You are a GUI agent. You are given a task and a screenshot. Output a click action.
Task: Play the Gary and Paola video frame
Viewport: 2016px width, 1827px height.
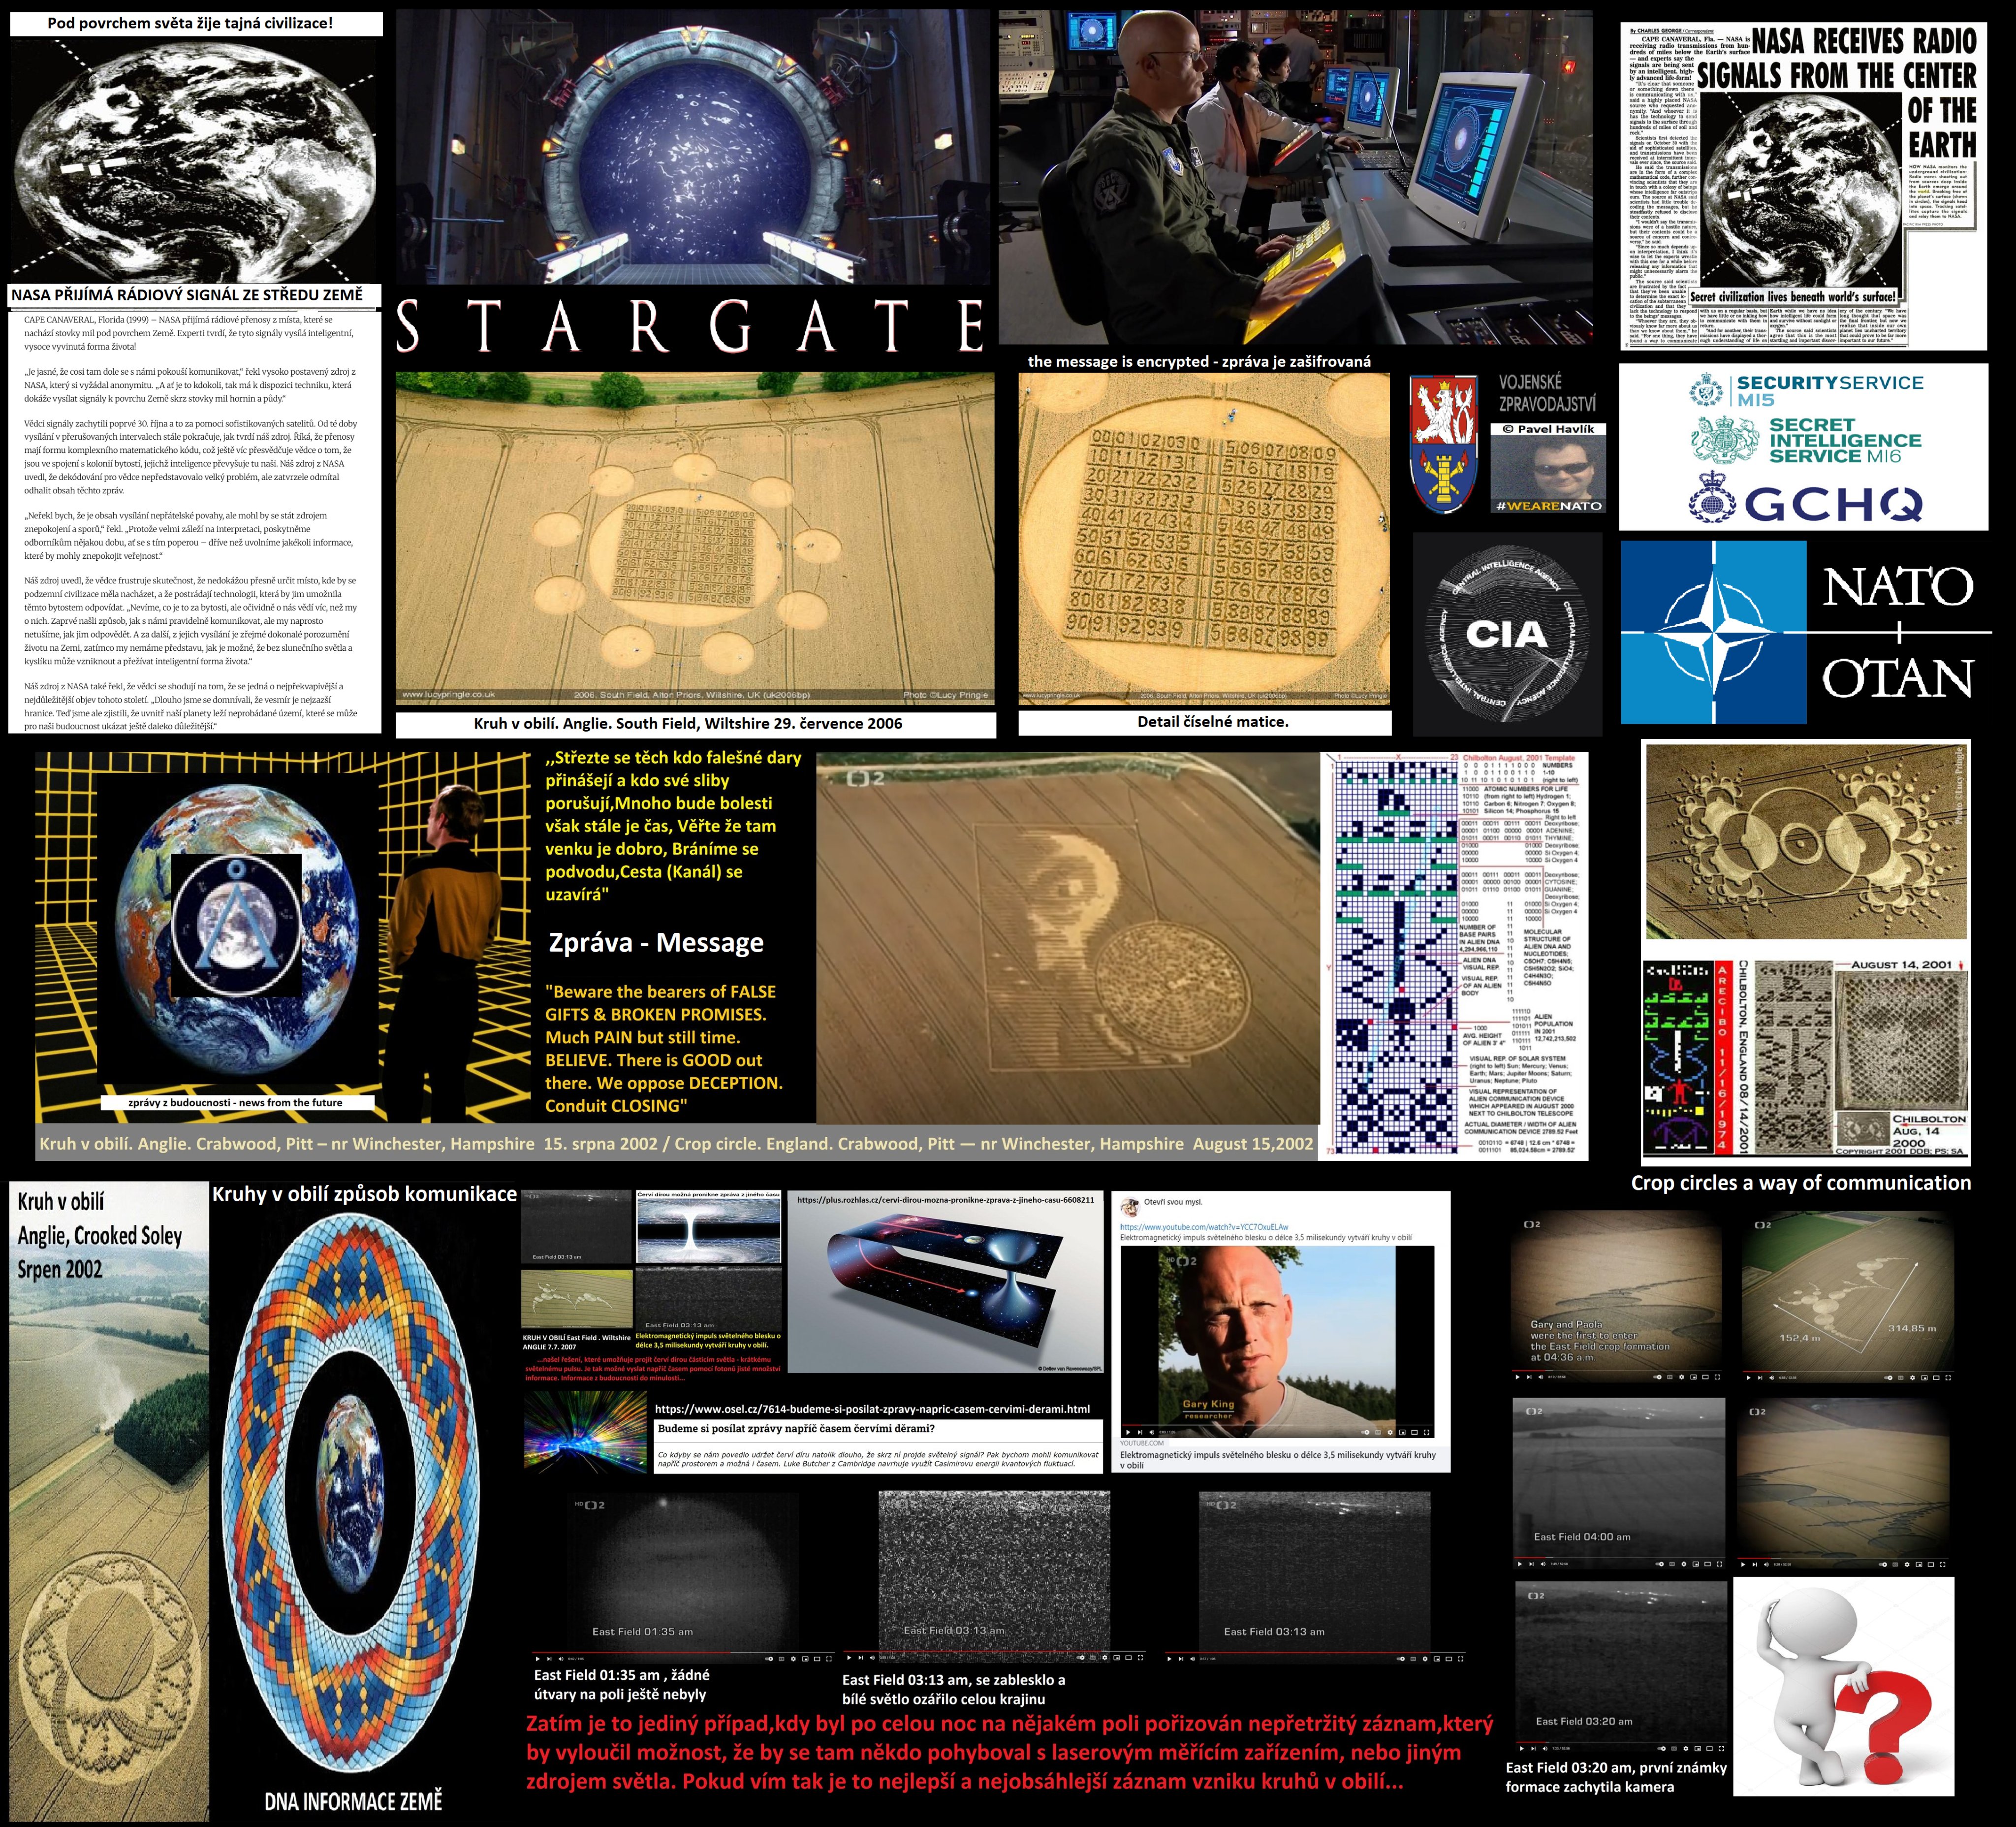pyautogui.click(x=1518, y=1377)
